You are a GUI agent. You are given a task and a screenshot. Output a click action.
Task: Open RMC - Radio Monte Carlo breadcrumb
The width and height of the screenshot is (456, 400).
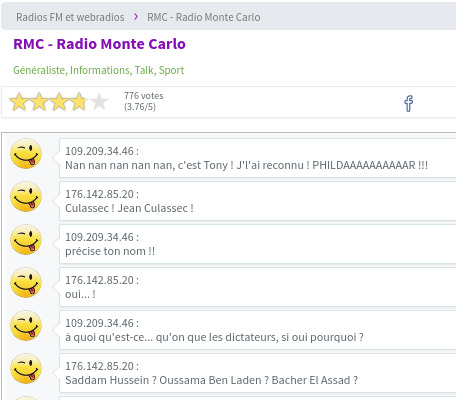point(204,17)
